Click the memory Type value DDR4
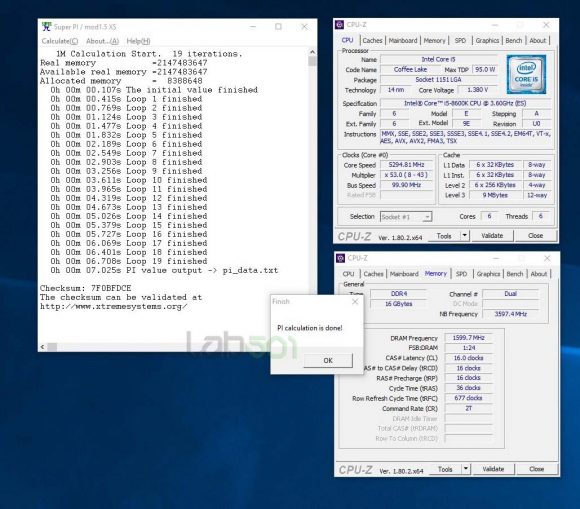Viewport: 580px width, 509px height. pos(398,294)
